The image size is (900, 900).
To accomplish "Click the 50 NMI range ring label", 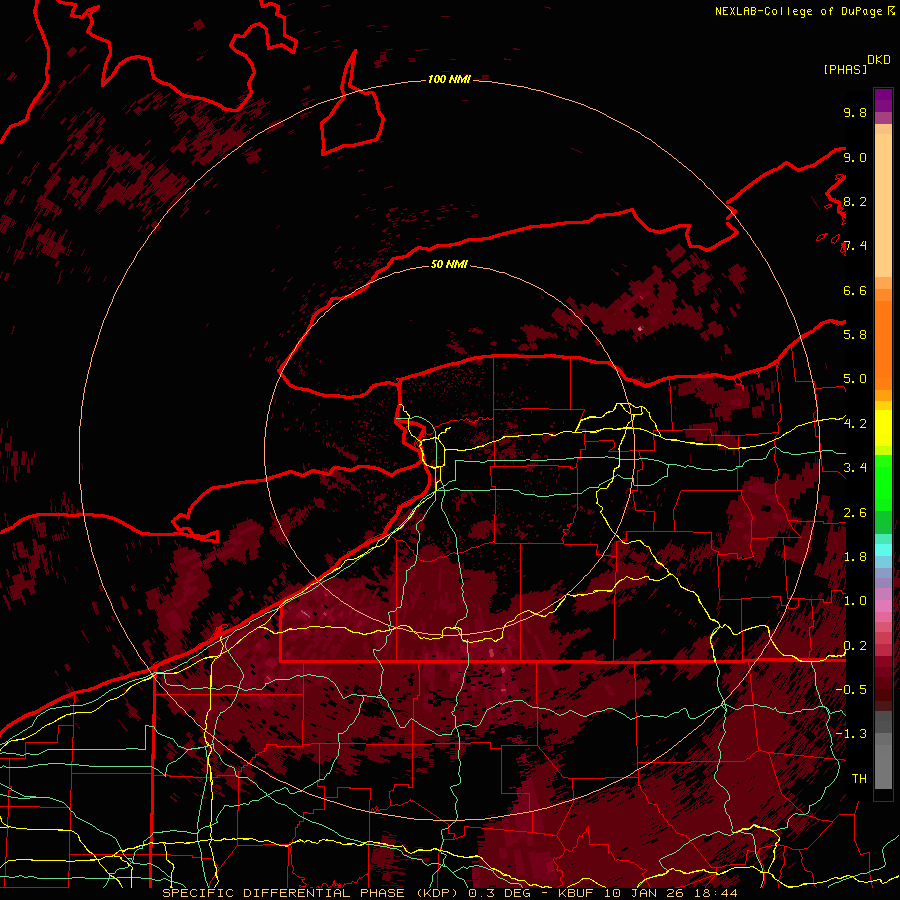I will pos(449,264).
